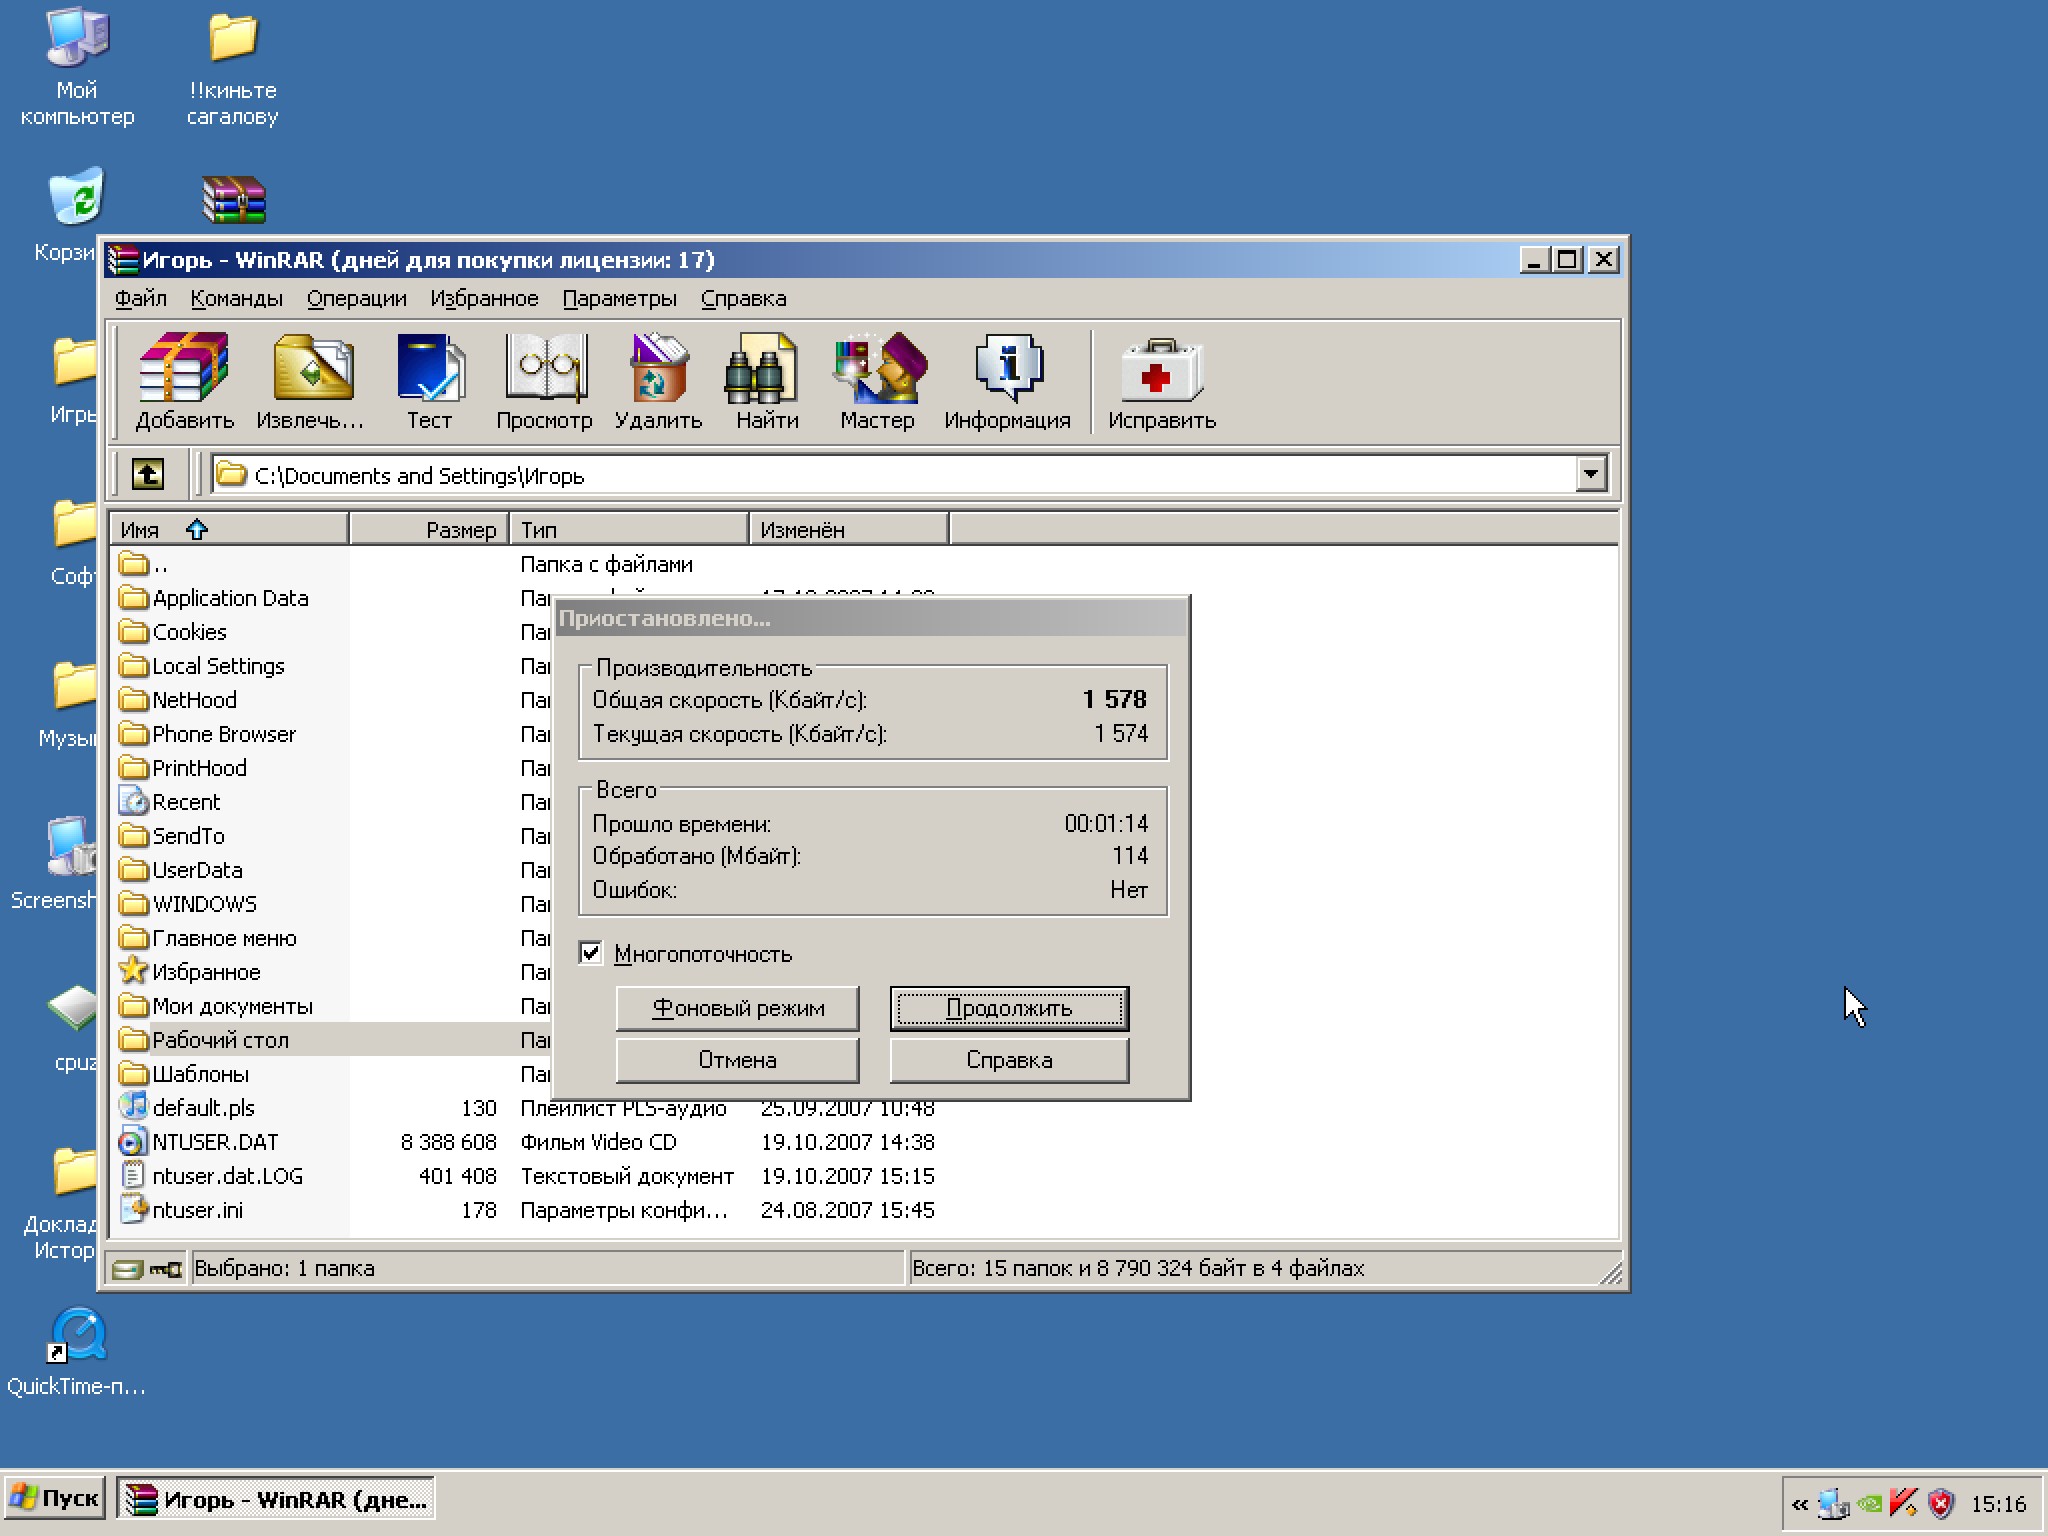Click the Тест toolbar icon

tap(429, 382)
